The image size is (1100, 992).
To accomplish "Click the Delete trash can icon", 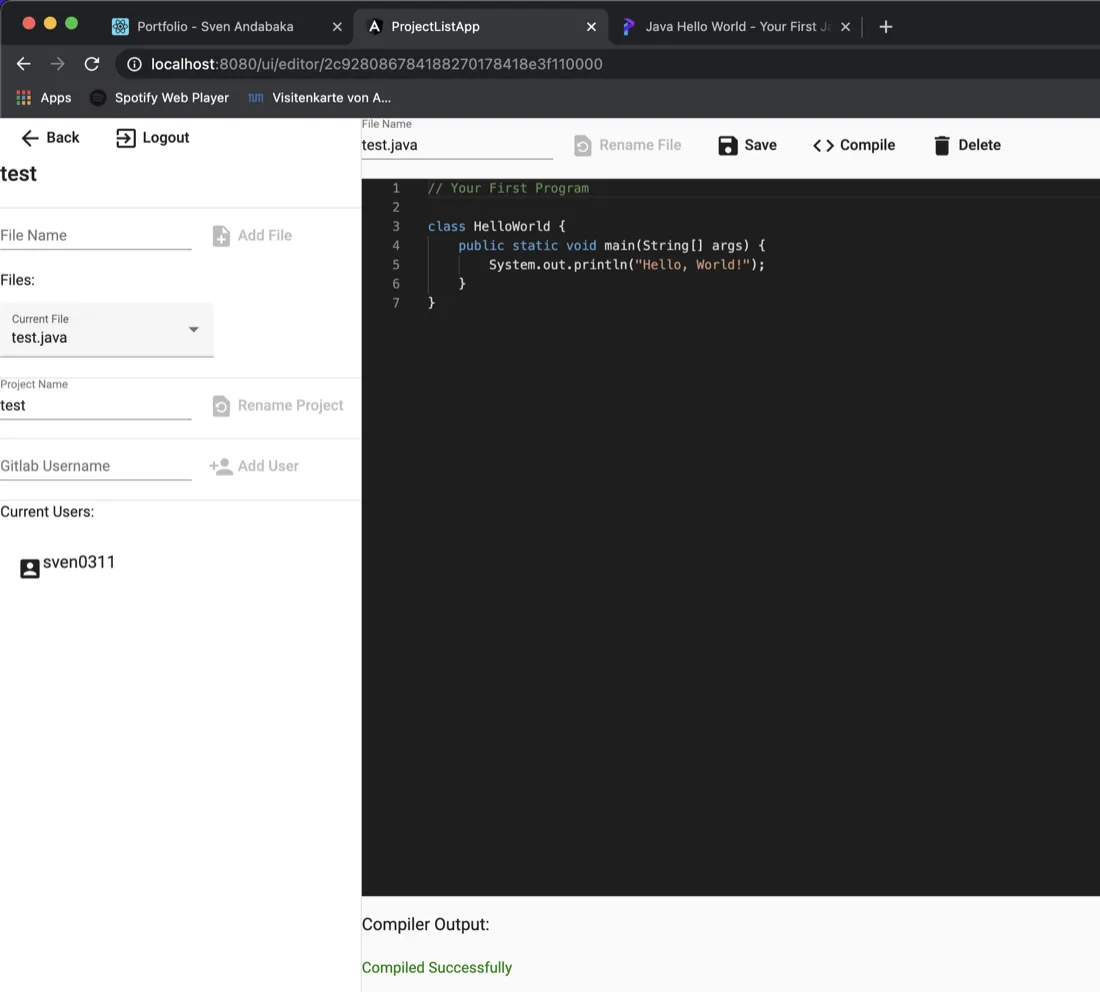I will pyautogui.click(x=941, y=145).
